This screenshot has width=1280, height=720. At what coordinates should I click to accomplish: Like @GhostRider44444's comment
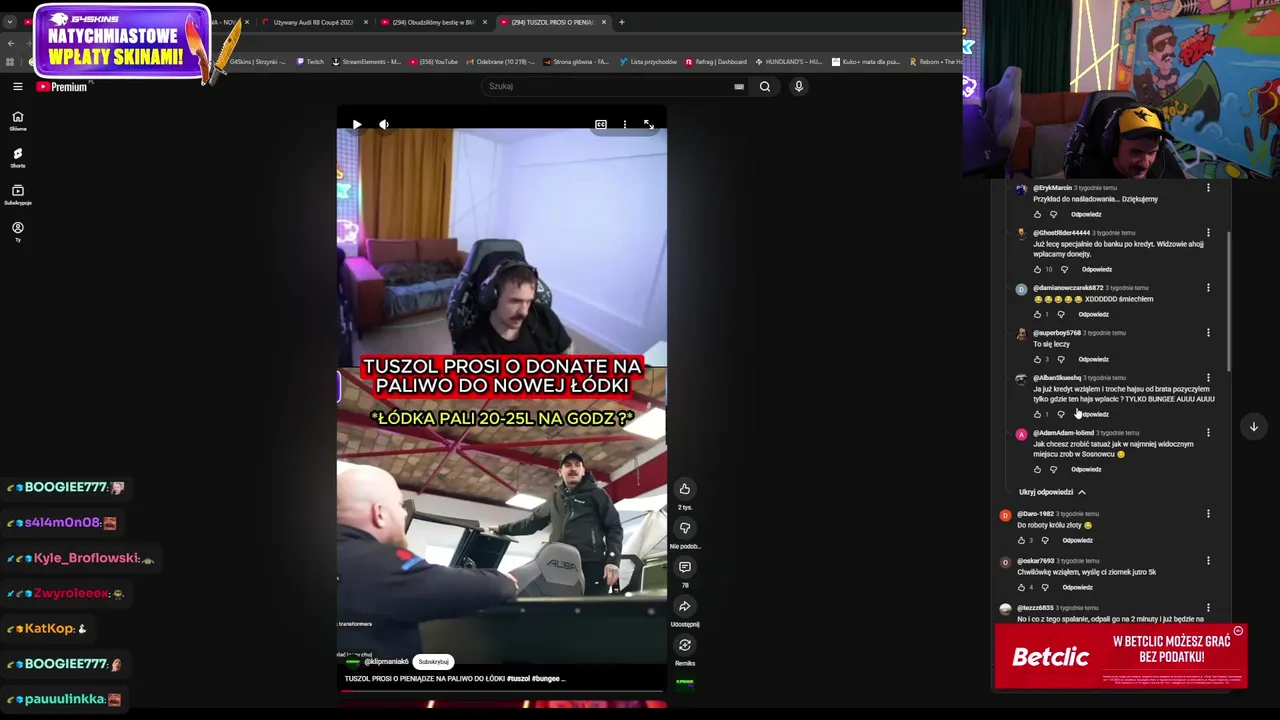pos(1037,269)
